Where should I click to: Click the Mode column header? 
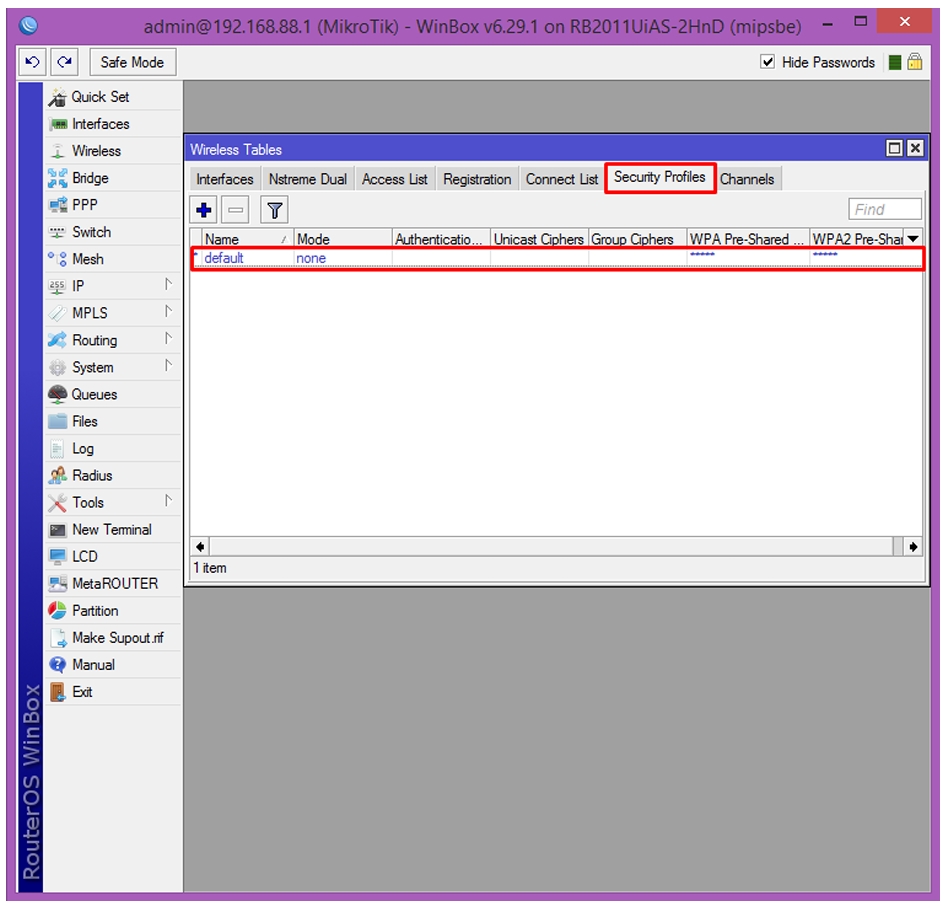(343, 239)
